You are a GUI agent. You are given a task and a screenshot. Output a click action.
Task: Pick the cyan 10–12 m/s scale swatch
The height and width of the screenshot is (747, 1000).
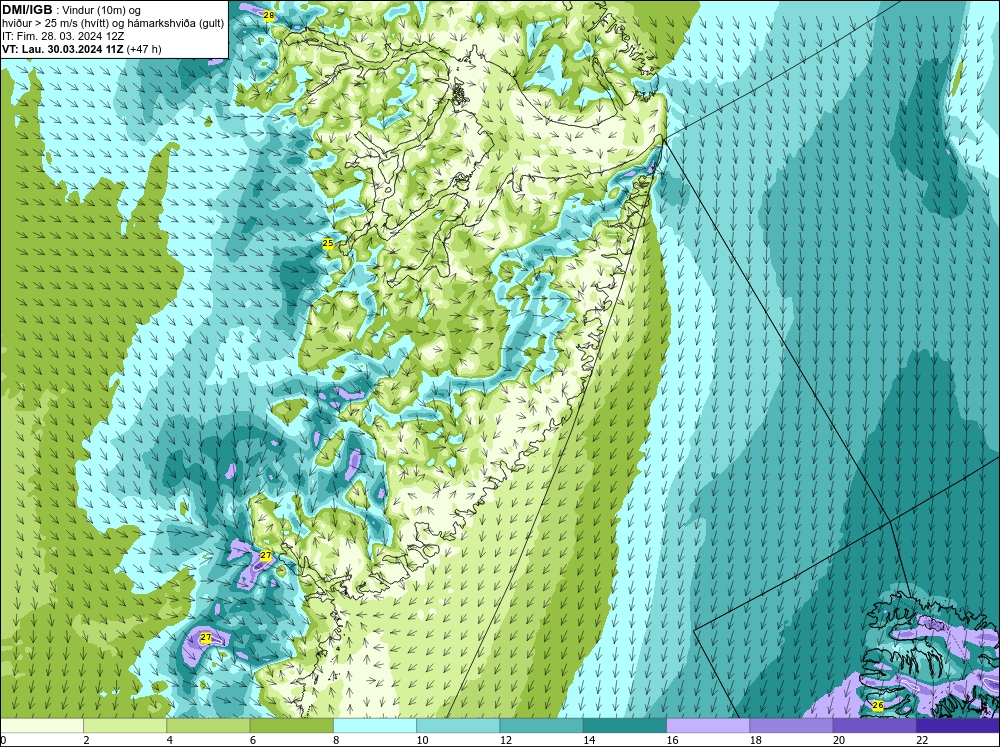[458, 725]
